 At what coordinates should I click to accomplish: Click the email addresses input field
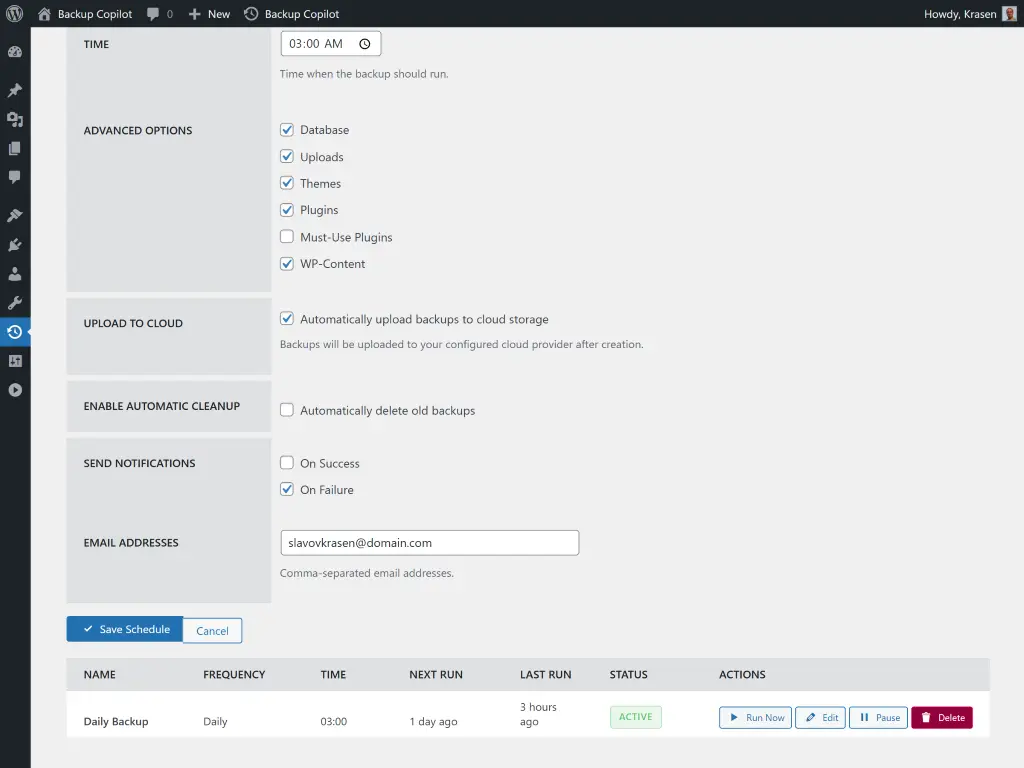tap(429, 542)
